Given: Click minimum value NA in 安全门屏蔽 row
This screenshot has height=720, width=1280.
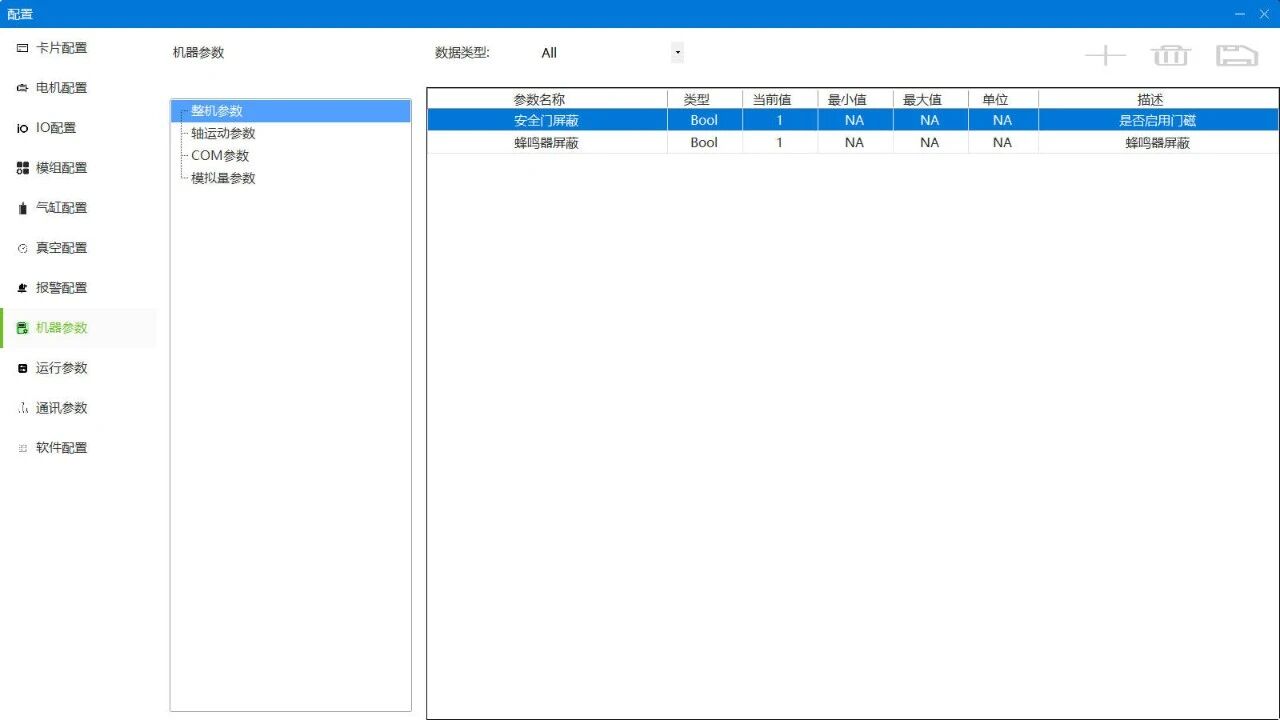Looking at the screenshot, I should point(855,120).
